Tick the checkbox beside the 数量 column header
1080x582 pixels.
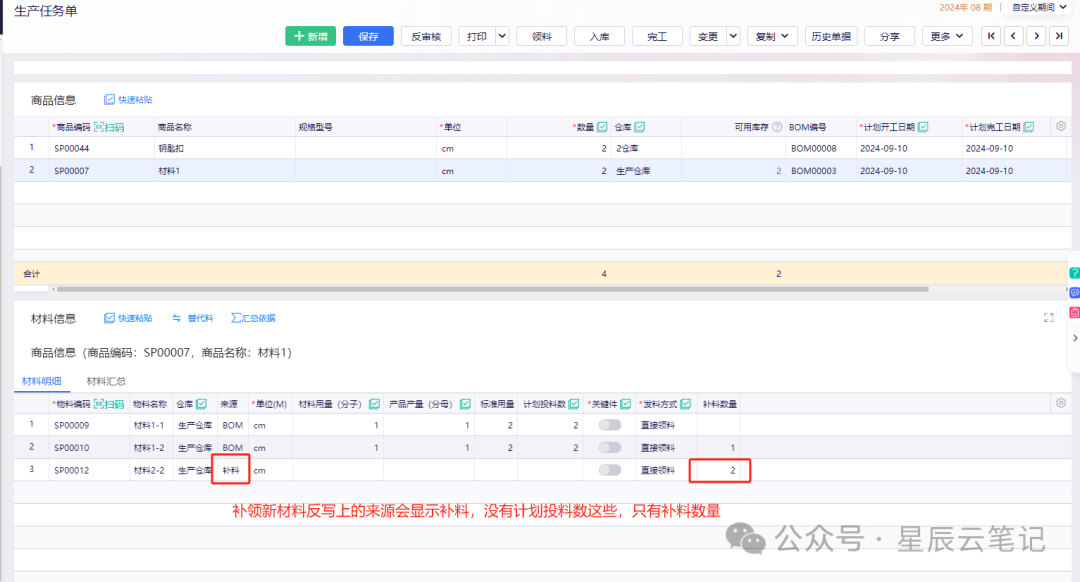coord(603,127)
